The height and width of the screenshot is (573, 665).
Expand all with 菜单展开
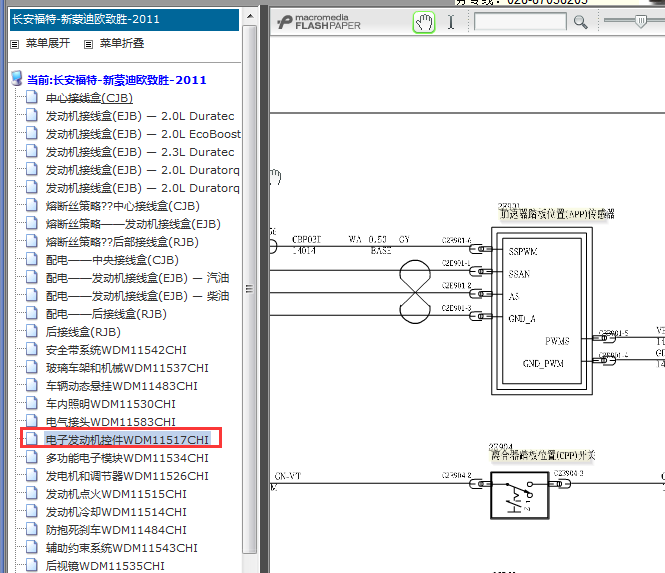[x=48, y=43]
